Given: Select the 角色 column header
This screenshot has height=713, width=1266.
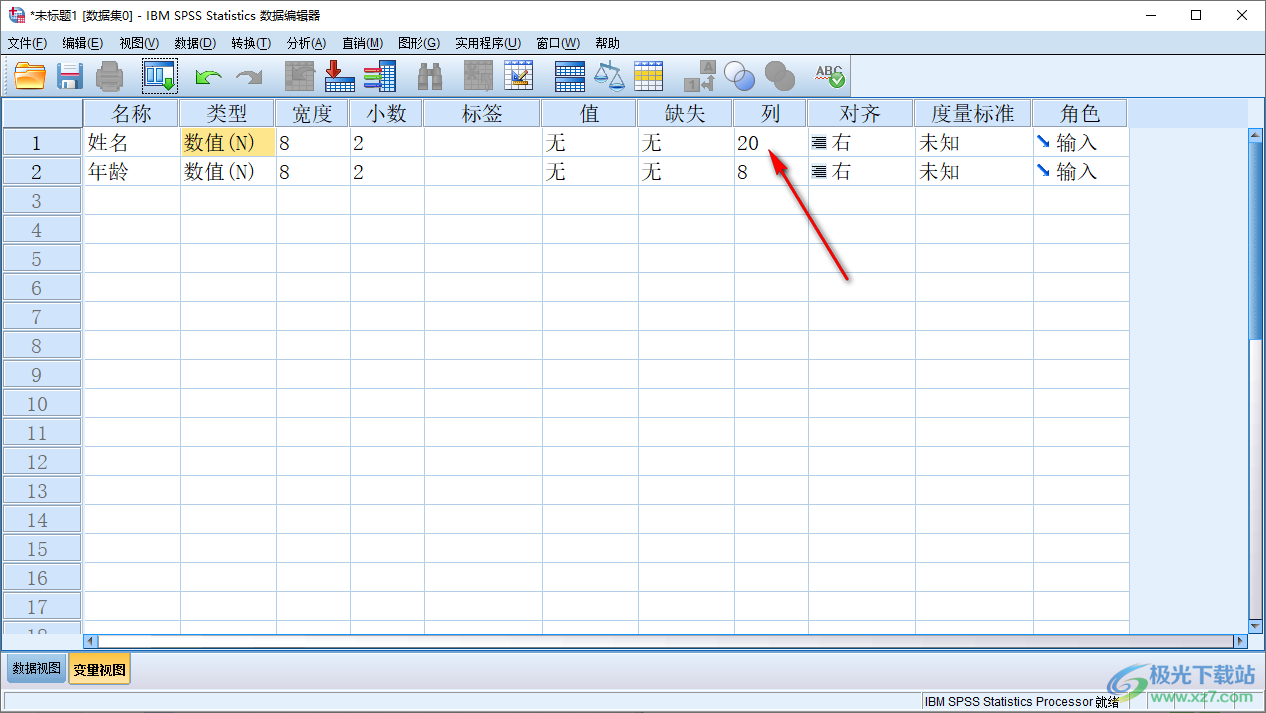Looking at the screenshot, I should [1080, 113].
